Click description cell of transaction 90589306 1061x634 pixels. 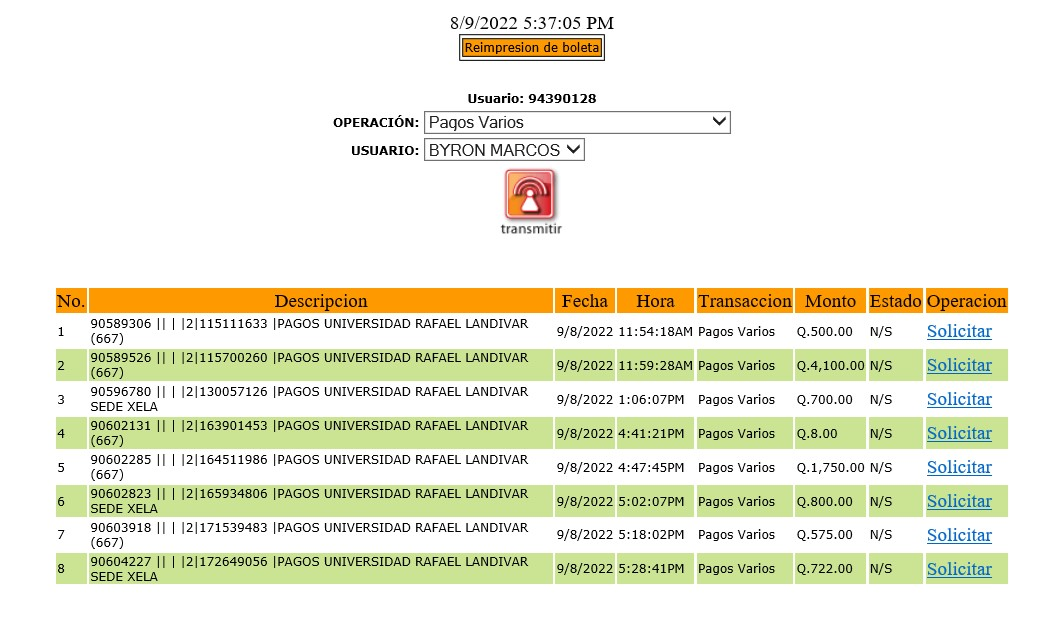[310, 331]
